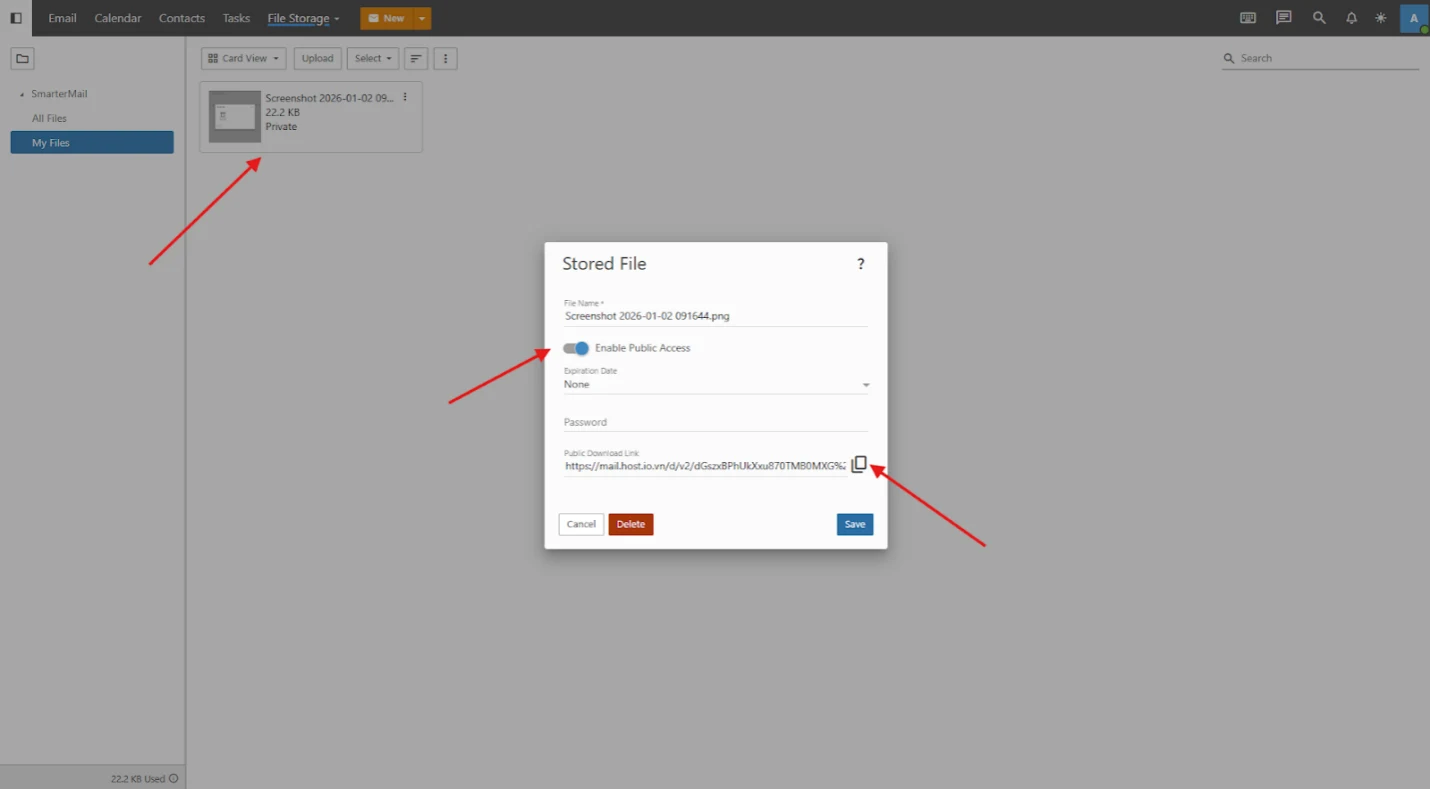This screenshot has width=1430, height=794.
Task: Click the sun theme icon
Action: point(1381,18)
